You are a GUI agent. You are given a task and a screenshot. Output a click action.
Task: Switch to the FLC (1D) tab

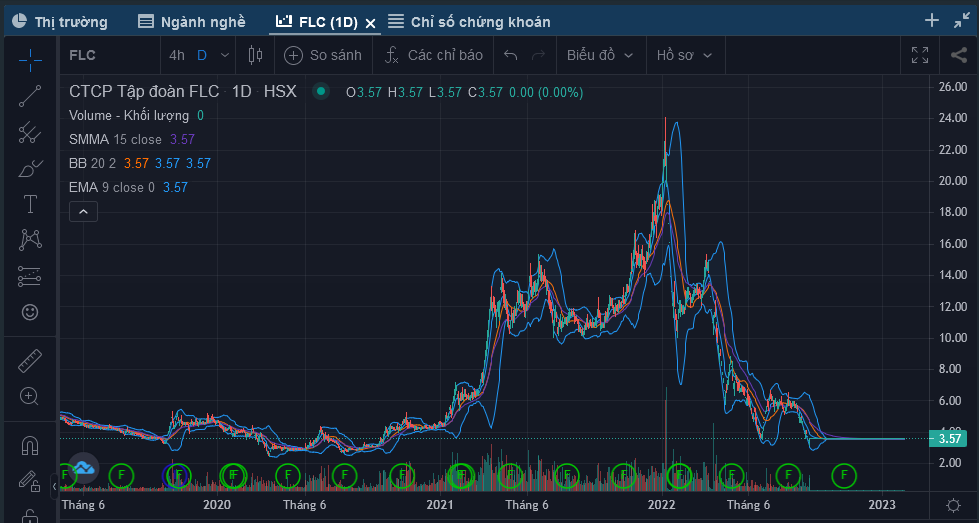(317, 22)
